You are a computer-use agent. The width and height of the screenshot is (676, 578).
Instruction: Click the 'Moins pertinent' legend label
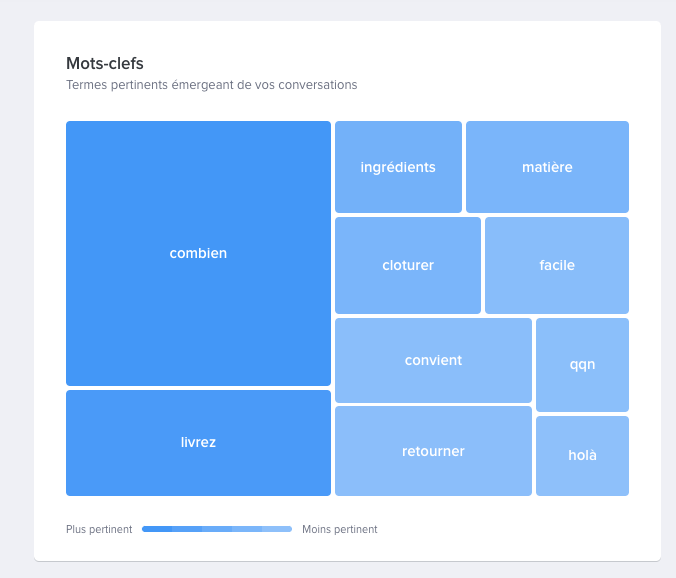click(340, 529)
